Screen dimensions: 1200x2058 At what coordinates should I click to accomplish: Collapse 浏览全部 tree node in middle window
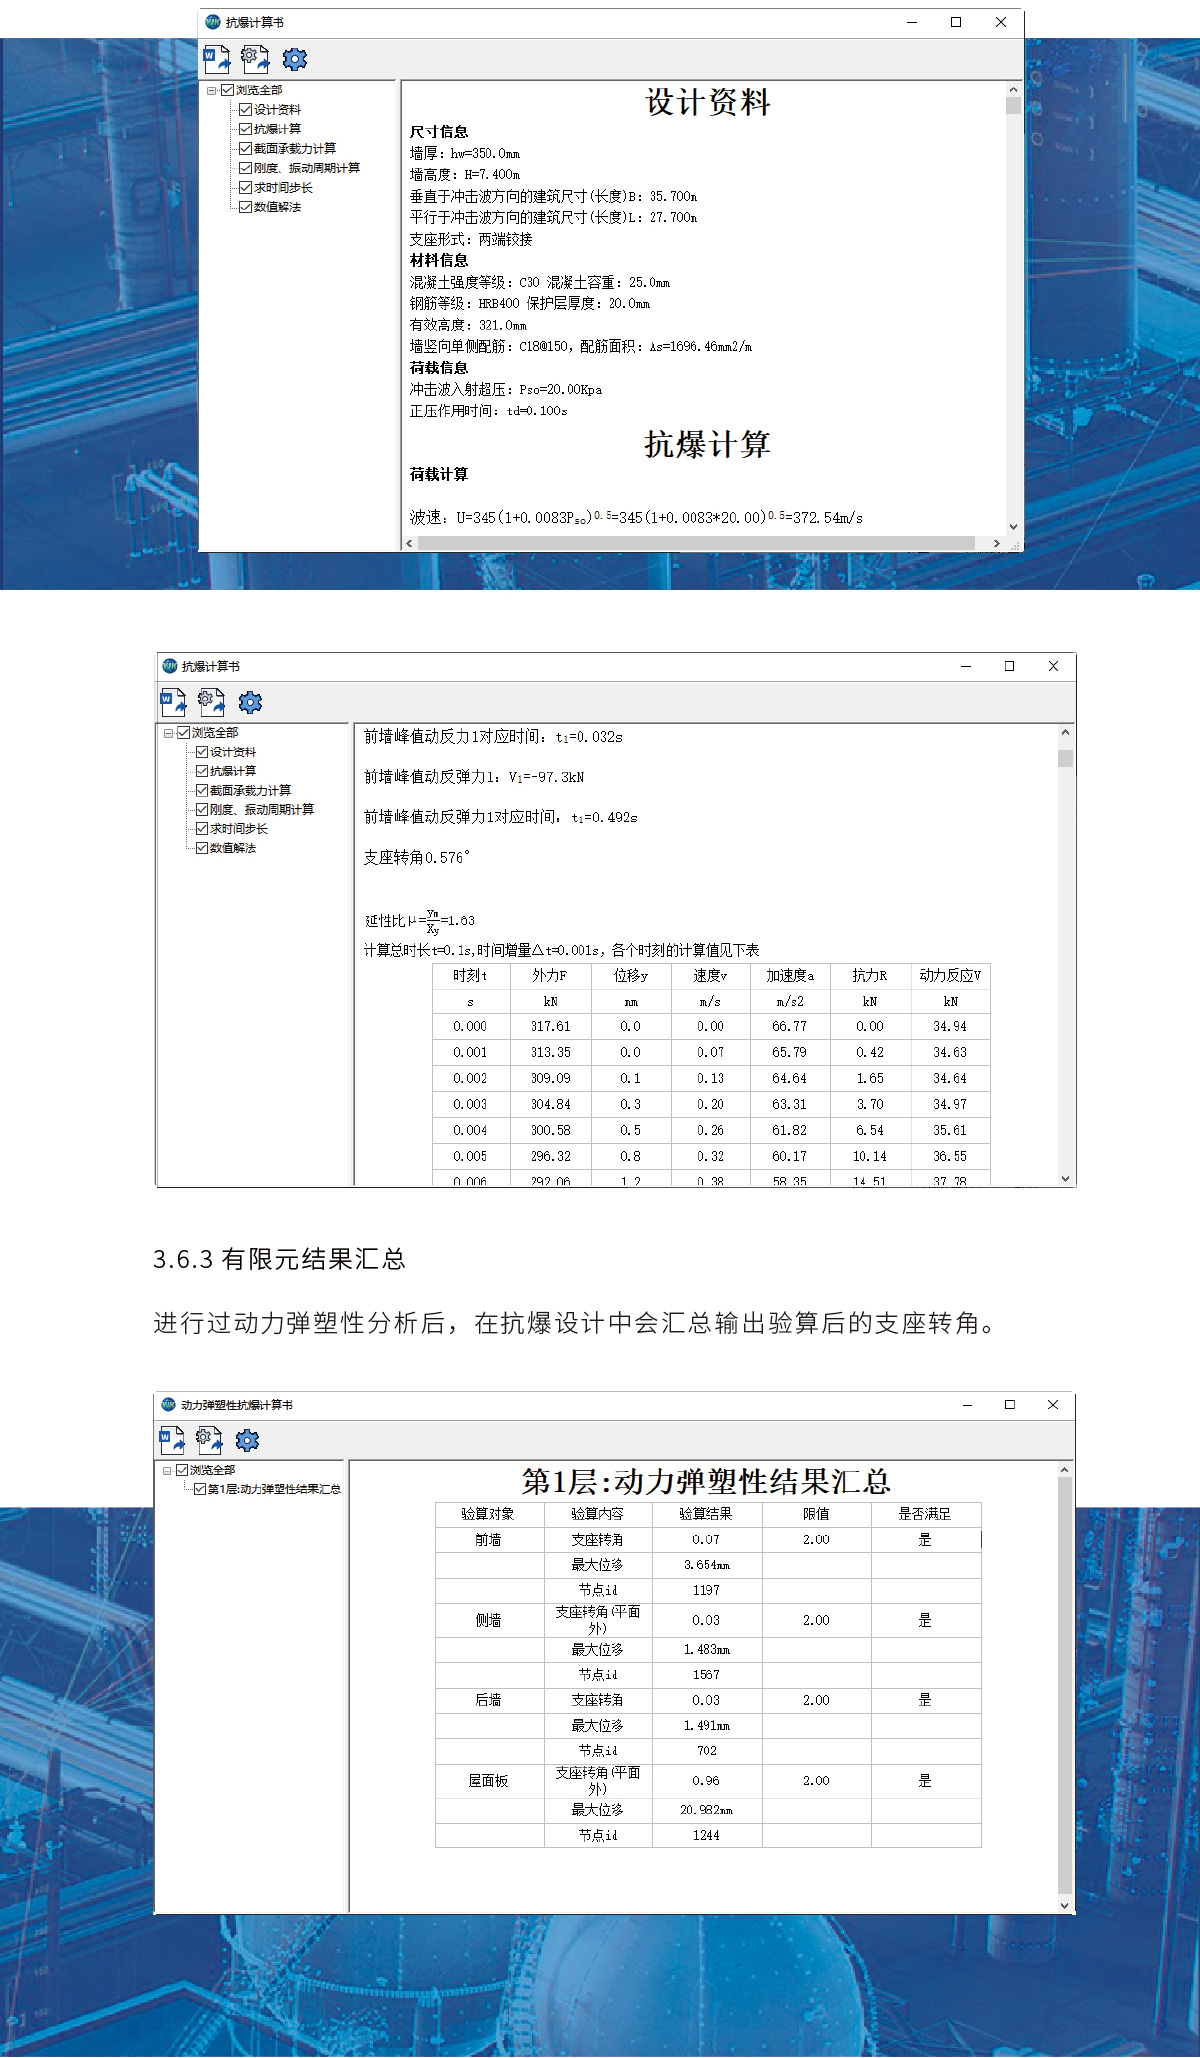coord(168,733)
